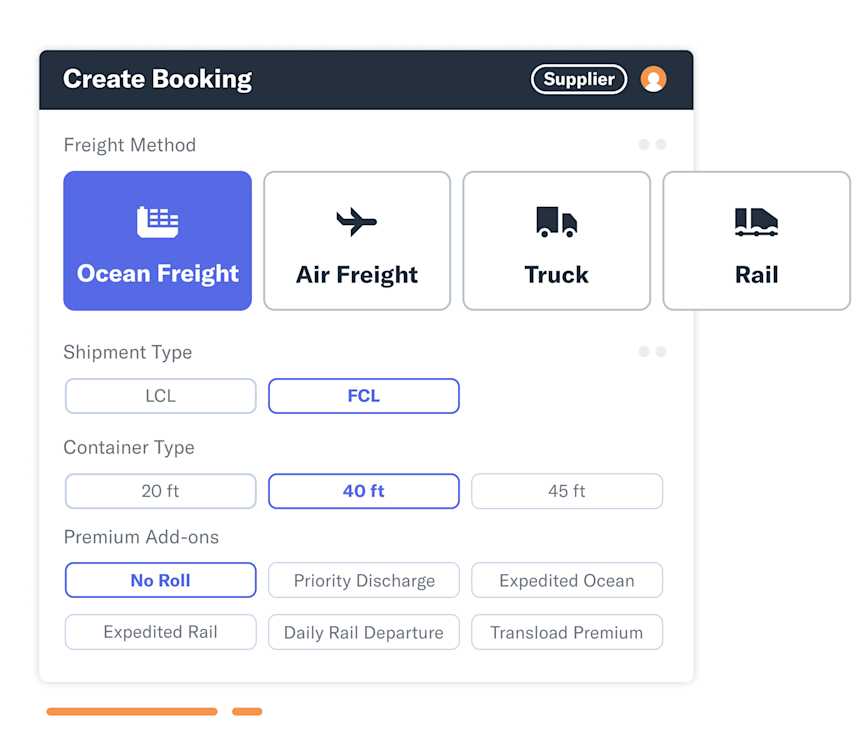Enable the Expedited Ocean add-on

pyautogui.click(x=567, y=580)
